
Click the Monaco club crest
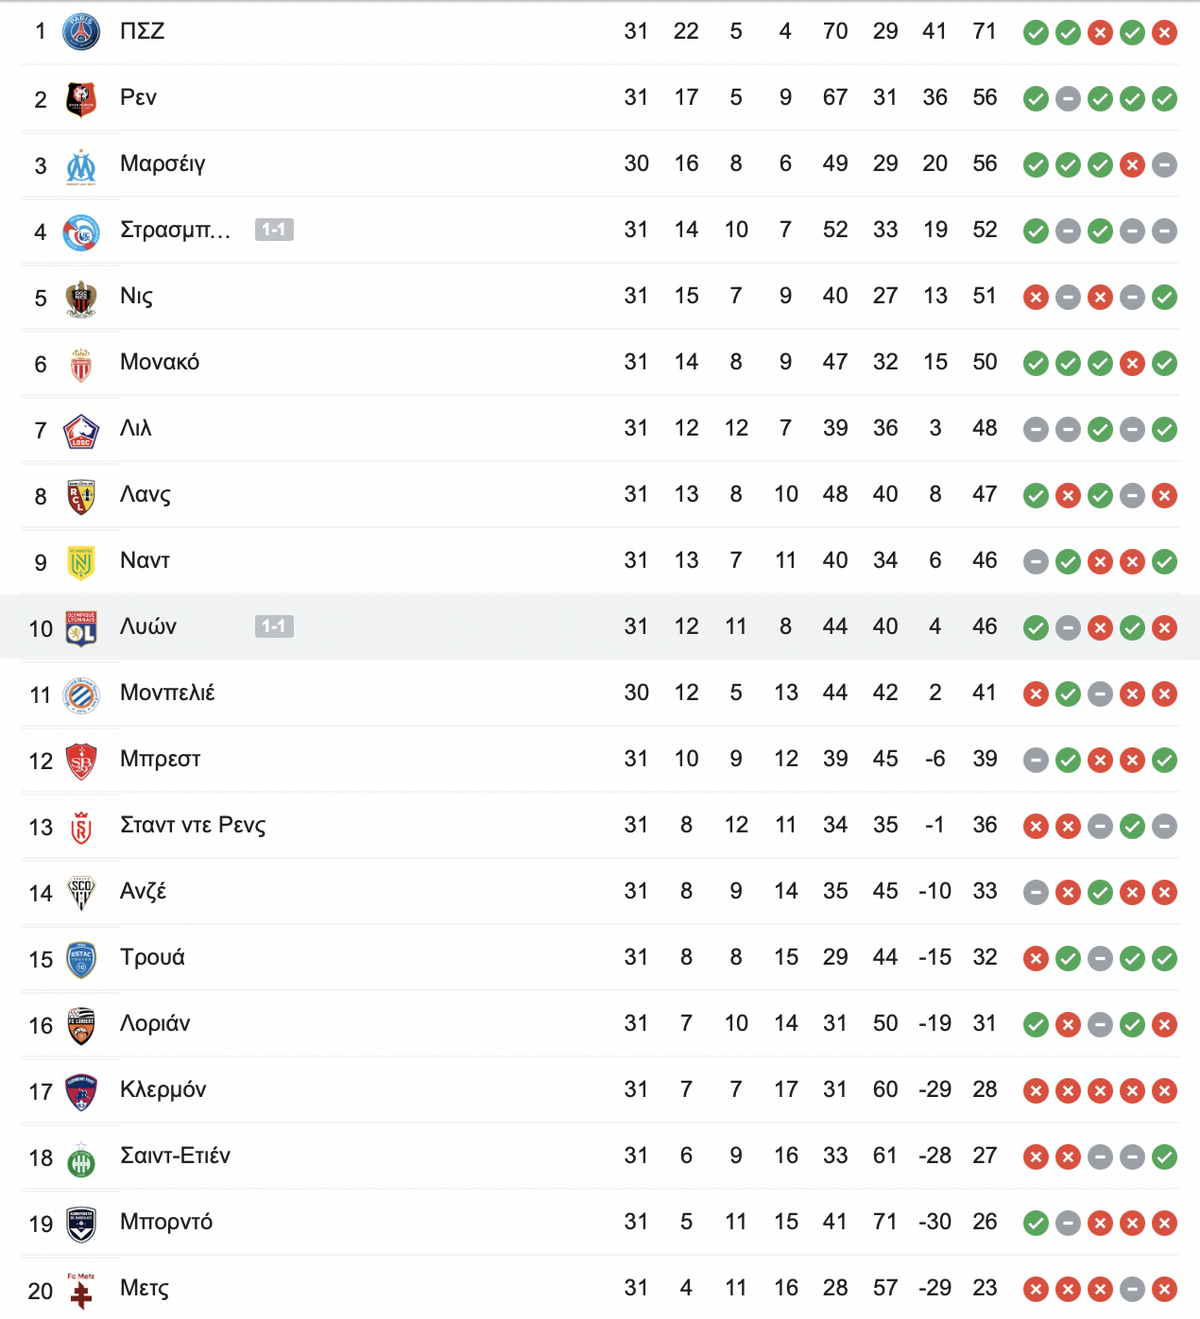81,364
